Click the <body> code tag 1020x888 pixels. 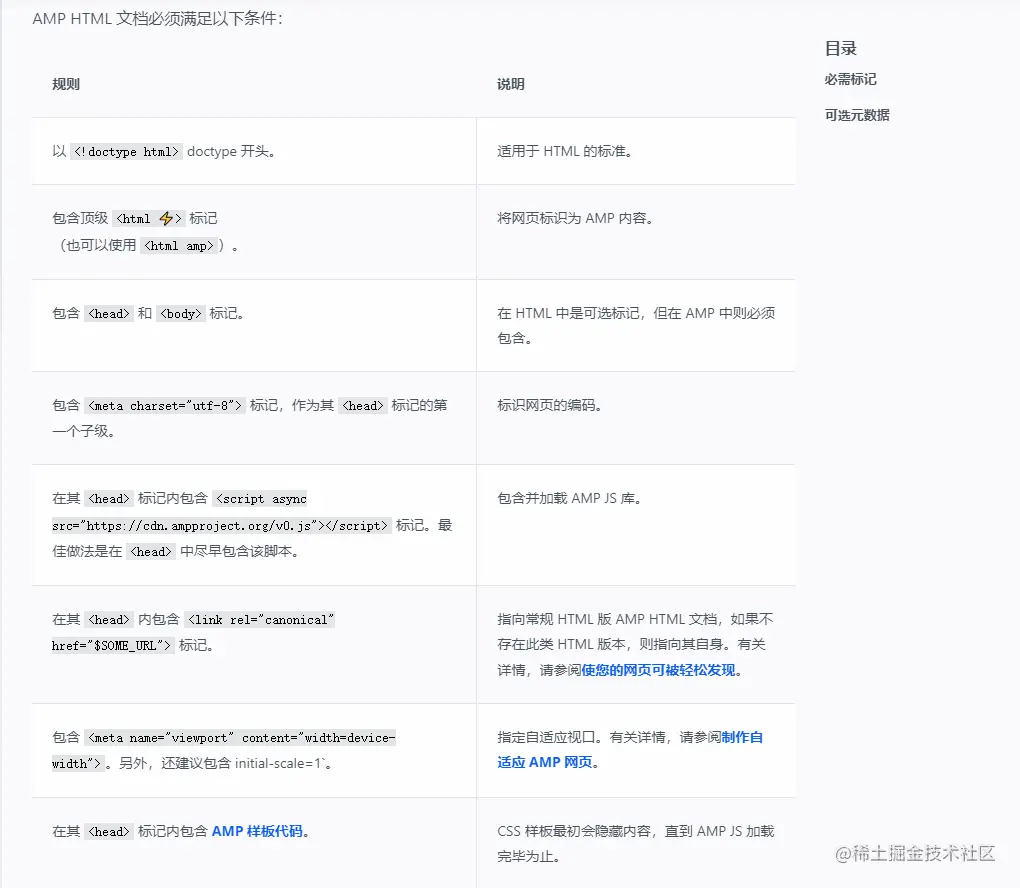pyautogui.click(x=181, y=314)
